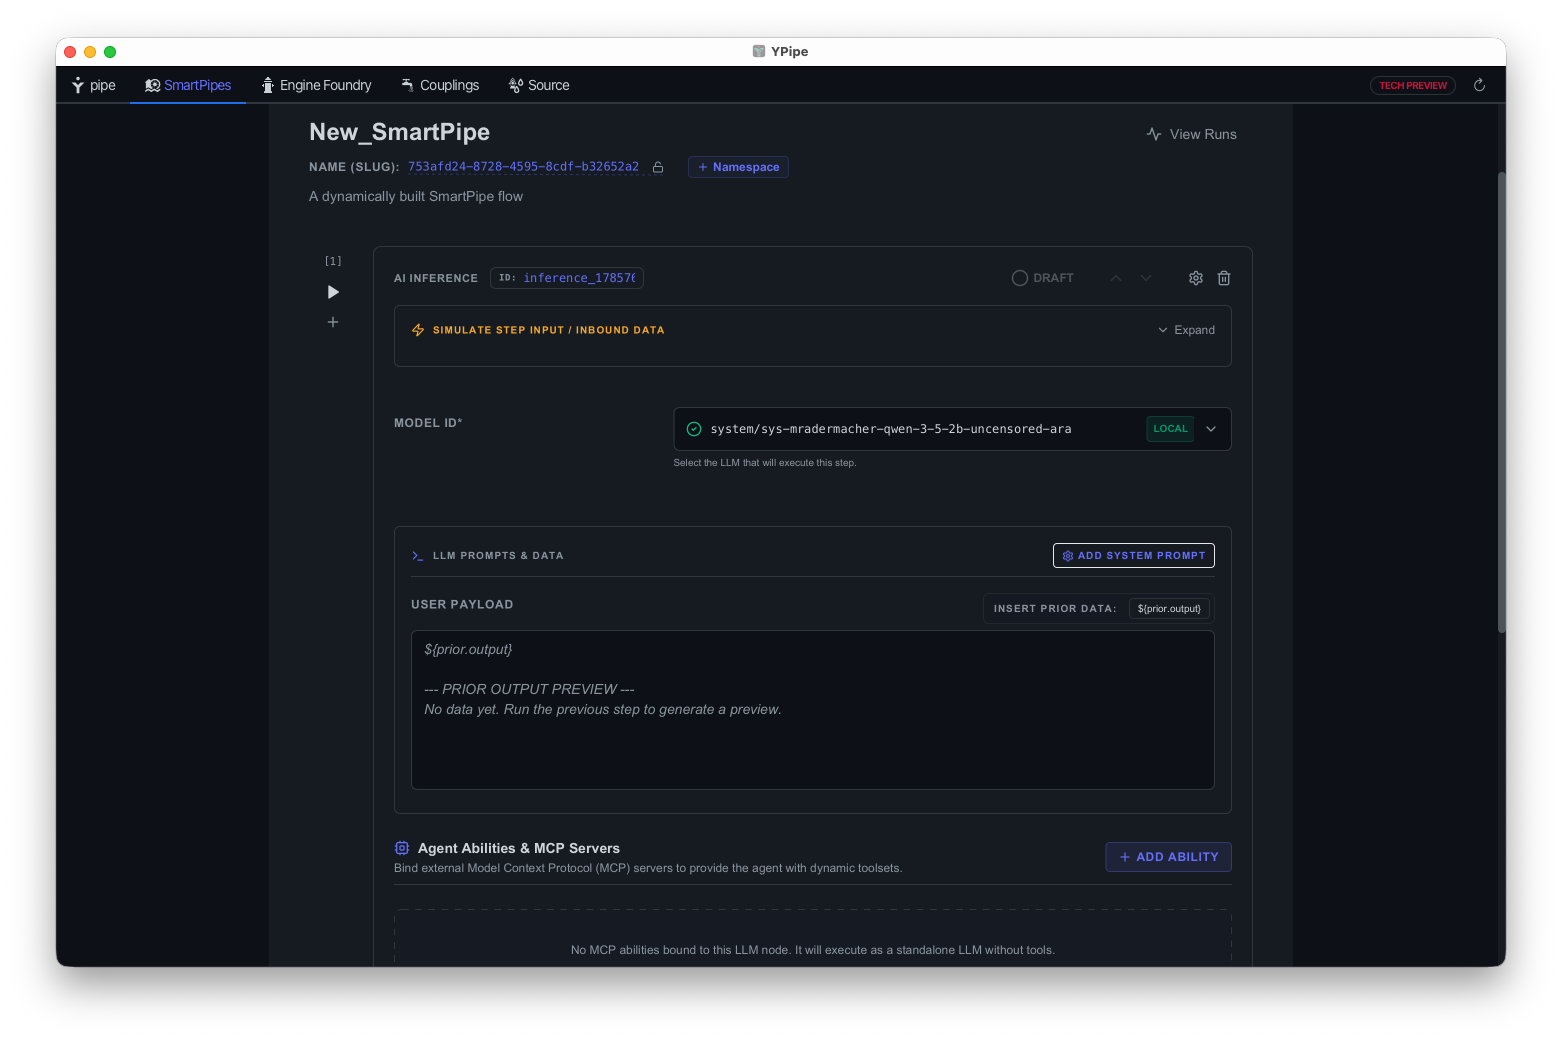The height and width of the screenshot is (1041, 1562).
Task: Click the YPipe window title icon
Action: coord(759,51)
